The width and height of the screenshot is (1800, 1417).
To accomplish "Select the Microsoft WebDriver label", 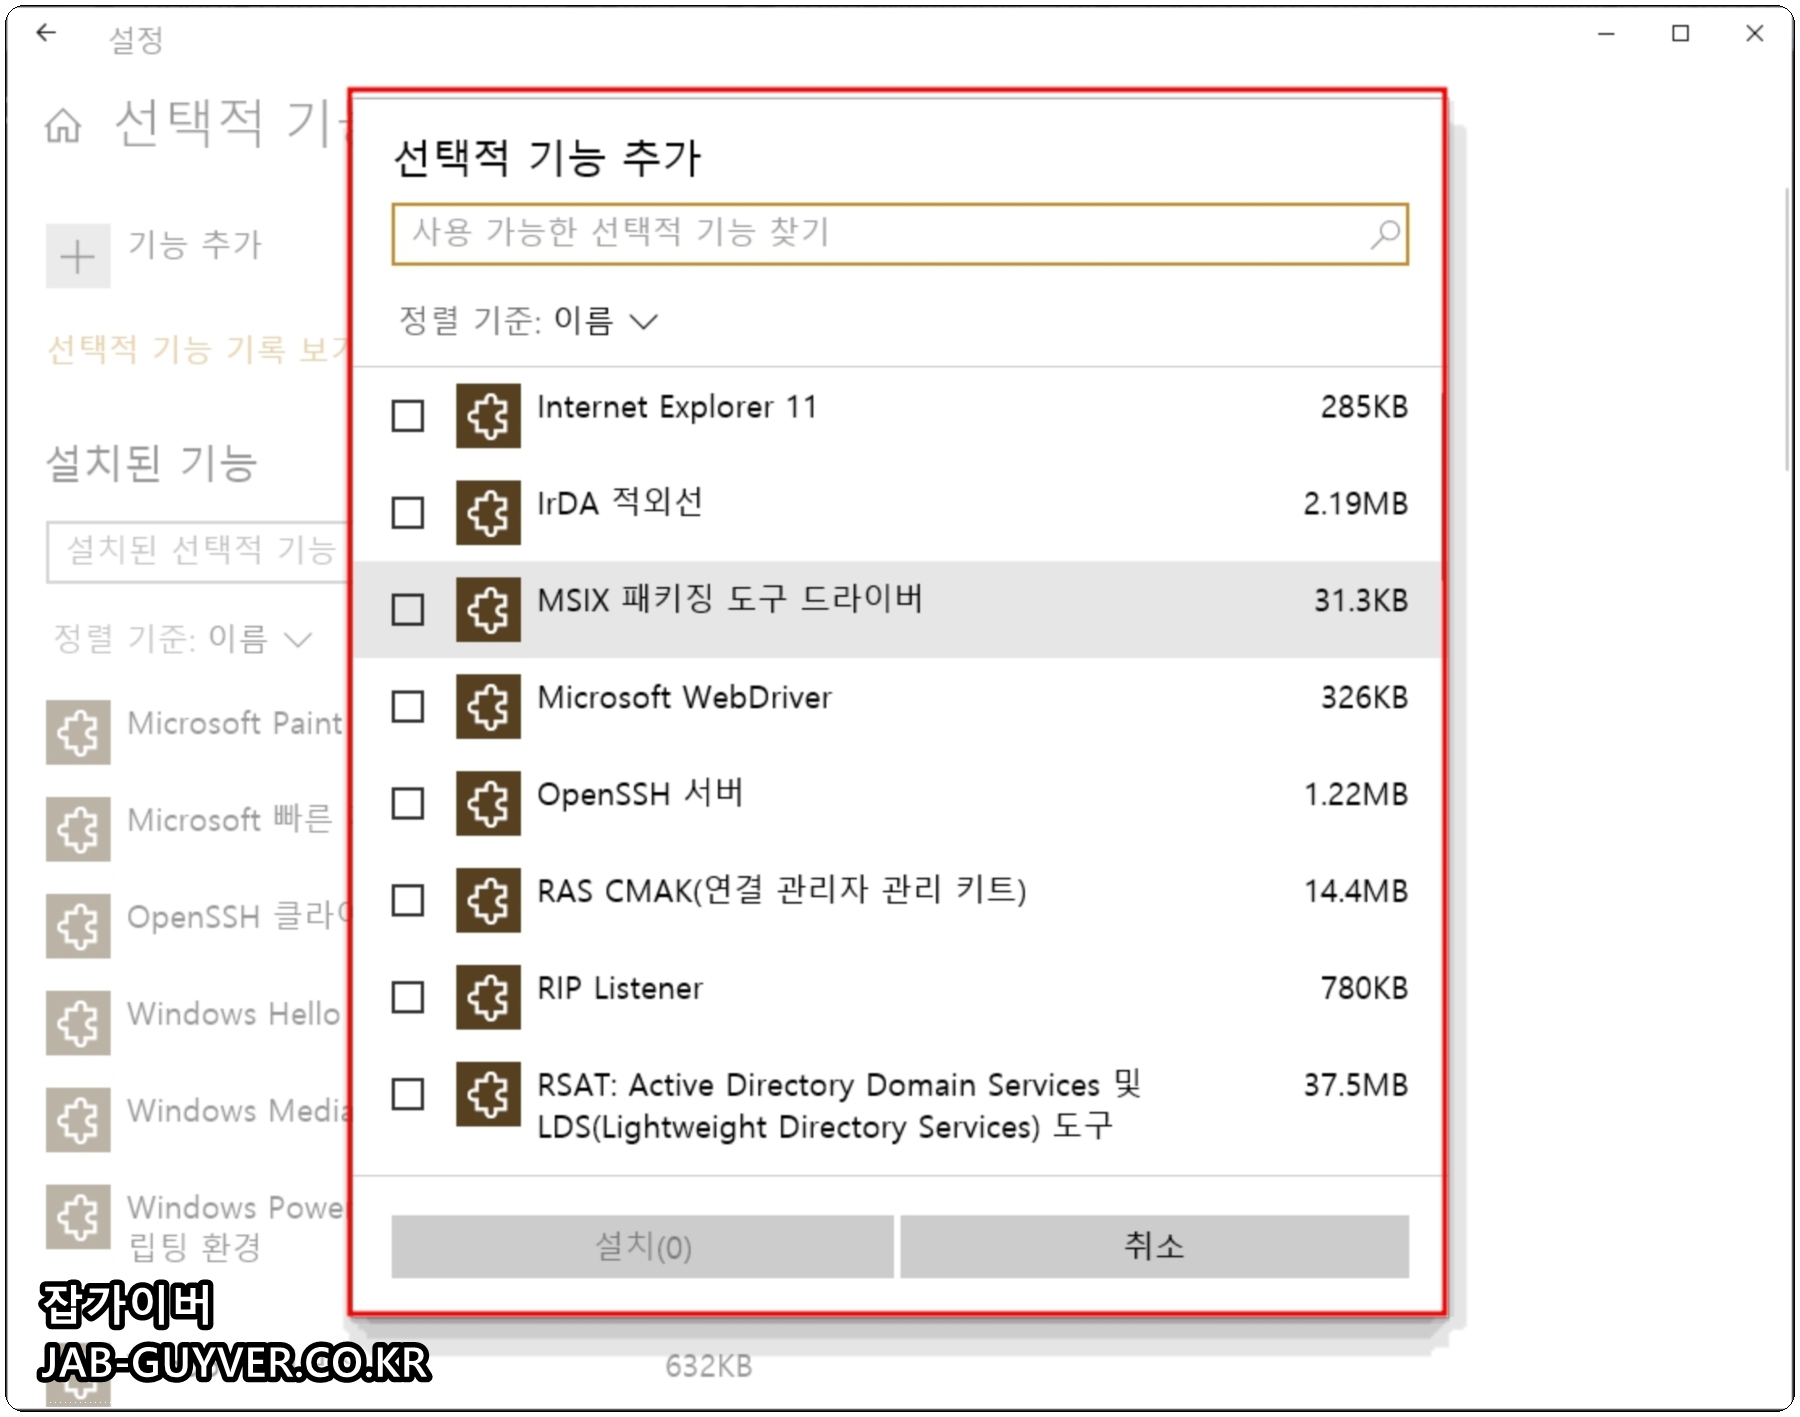I will [684, 697].
